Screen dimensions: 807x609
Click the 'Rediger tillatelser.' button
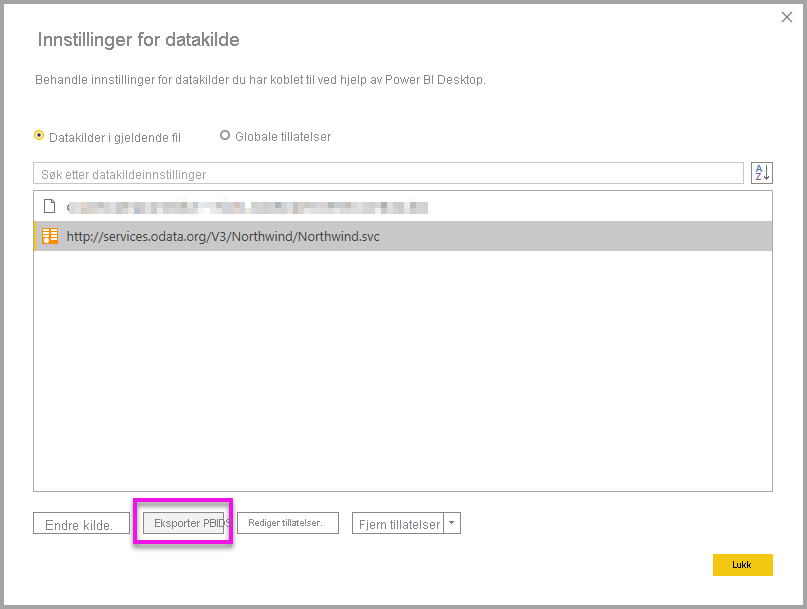288,523
